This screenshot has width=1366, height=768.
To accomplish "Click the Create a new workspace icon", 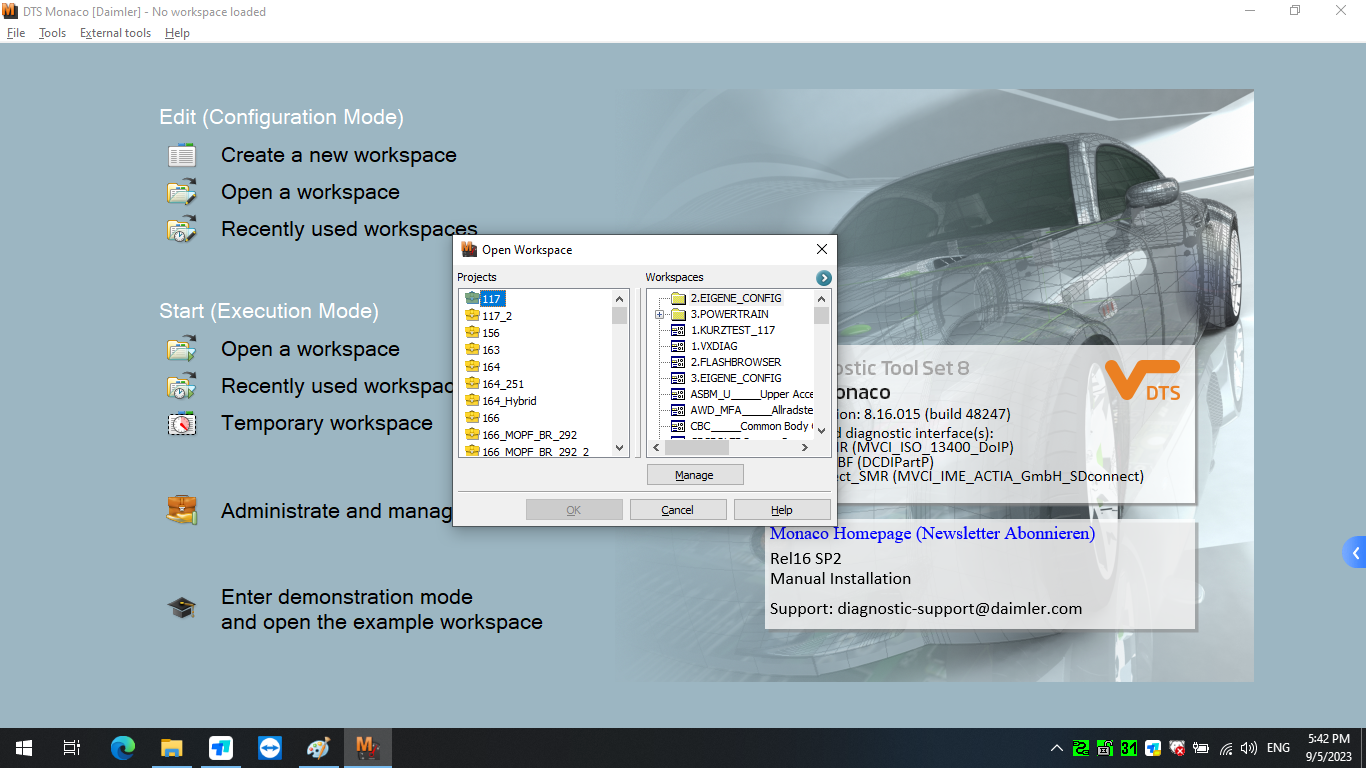I will tap(181, 155).
